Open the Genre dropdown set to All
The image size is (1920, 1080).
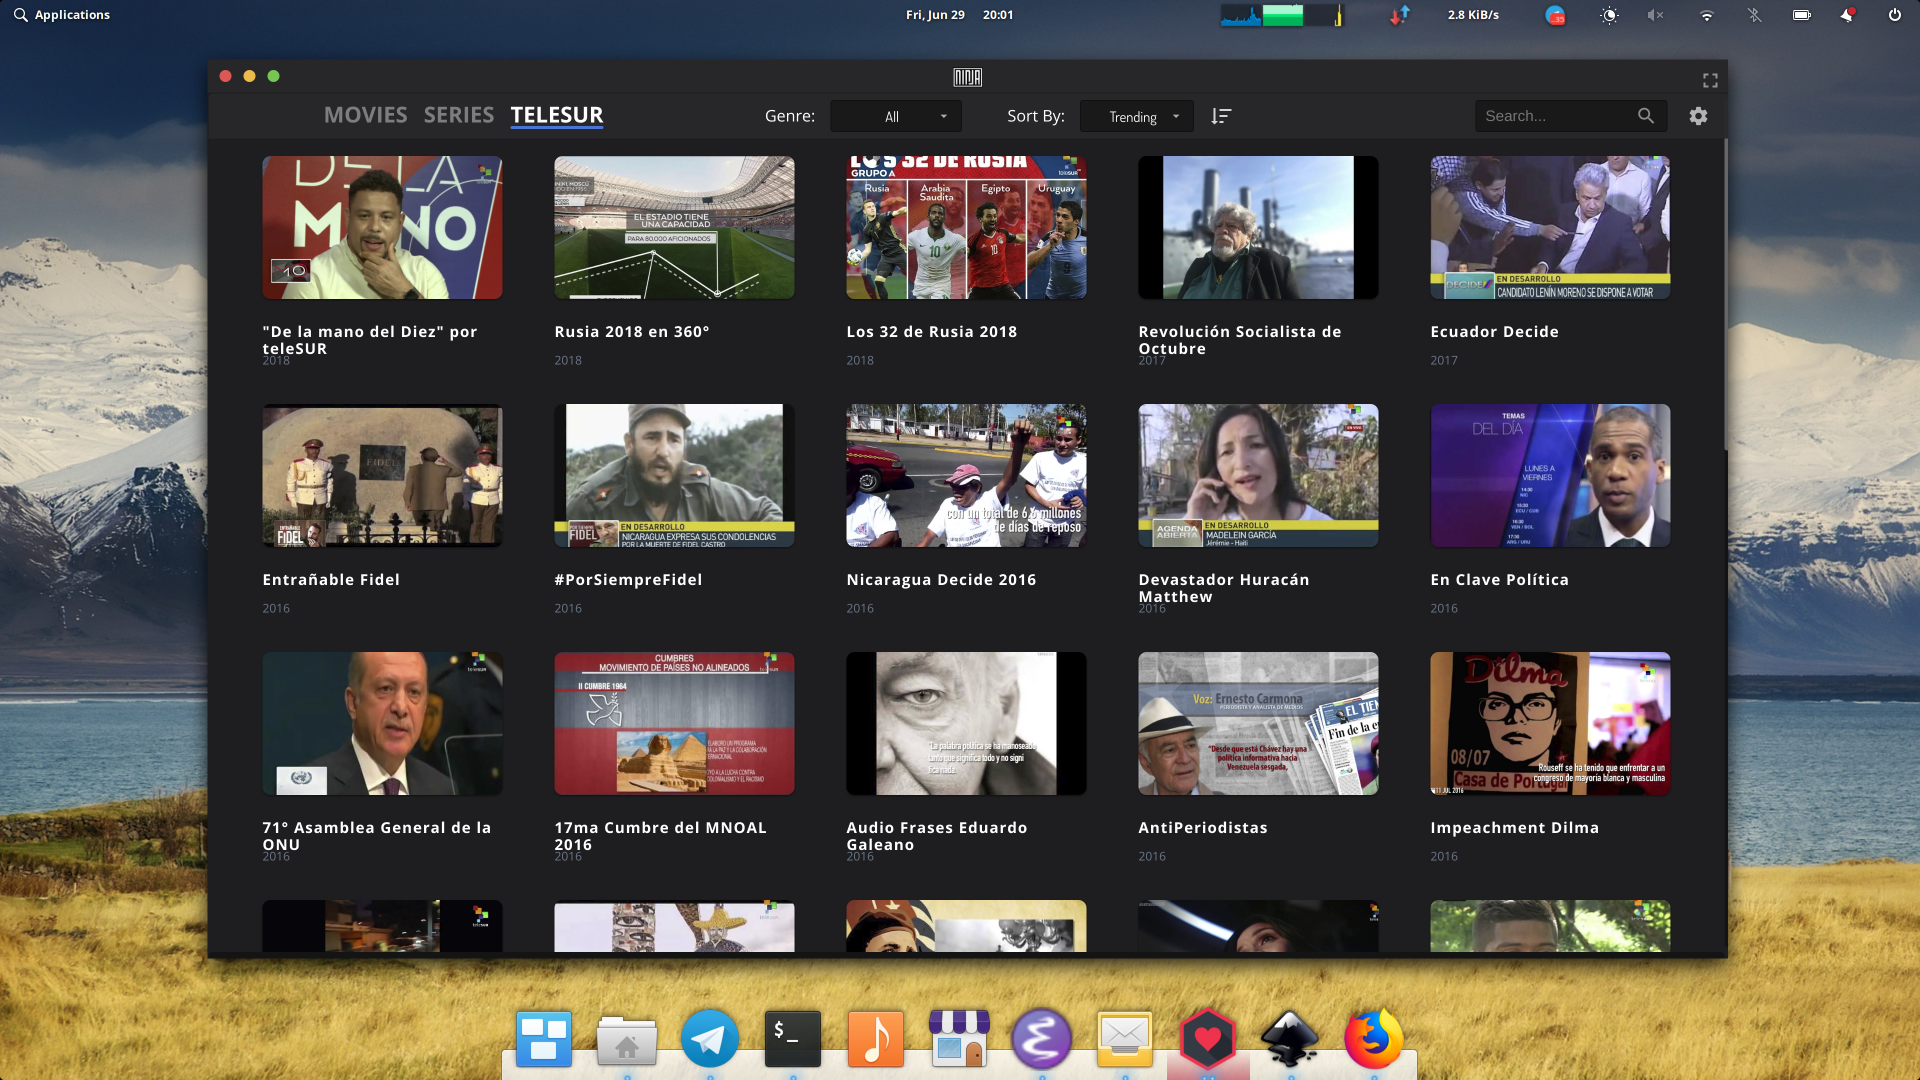click(x=896, y=116)
